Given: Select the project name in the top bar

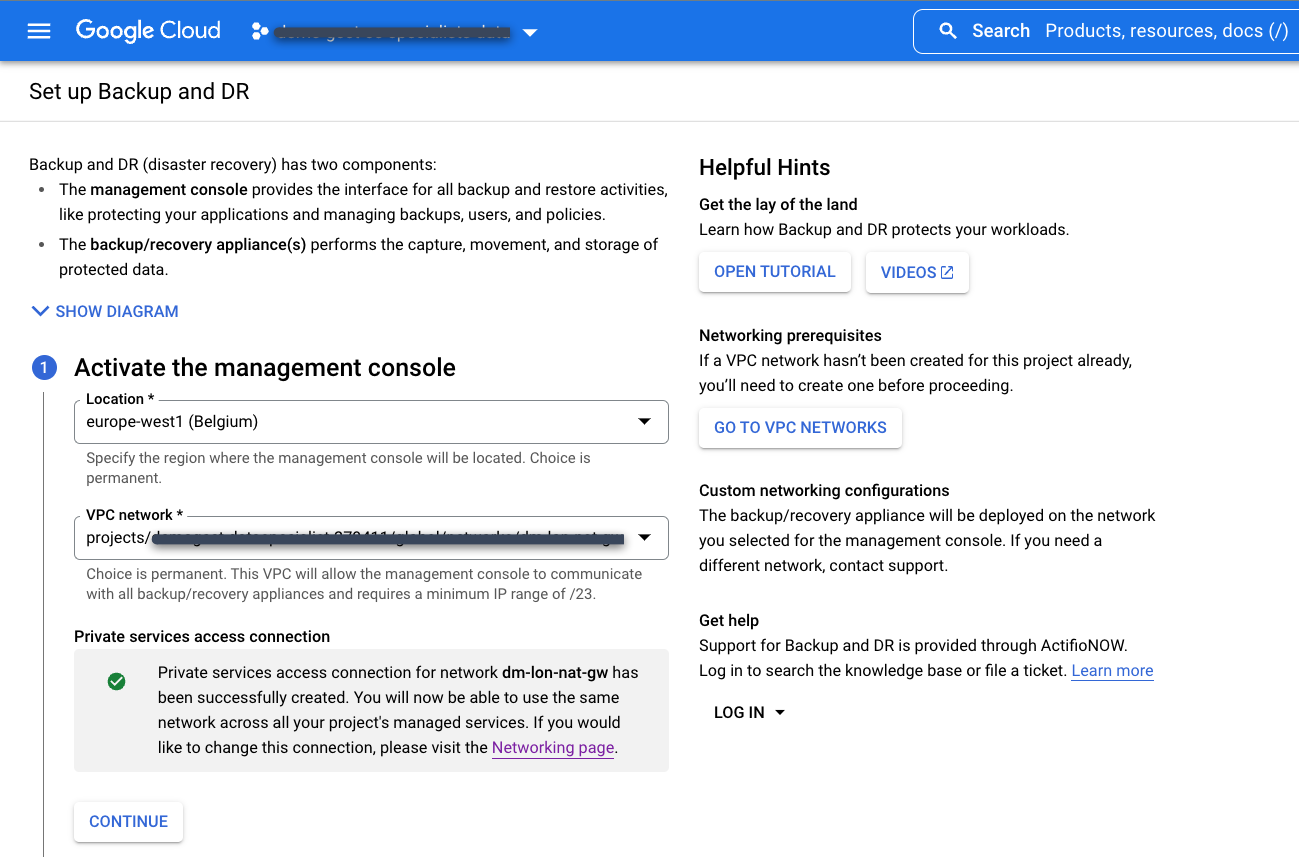Looking at the screenshot, I should click(390, 31).
